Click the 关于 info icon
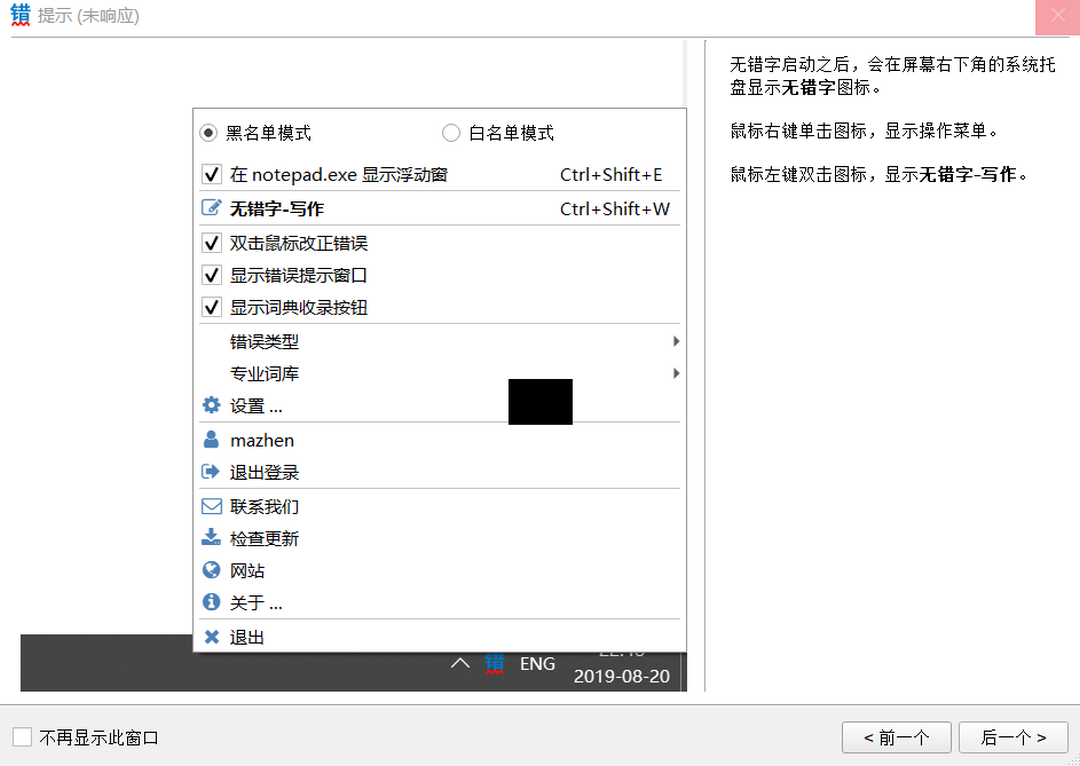Screen dimensions: 1080x766 211,603
